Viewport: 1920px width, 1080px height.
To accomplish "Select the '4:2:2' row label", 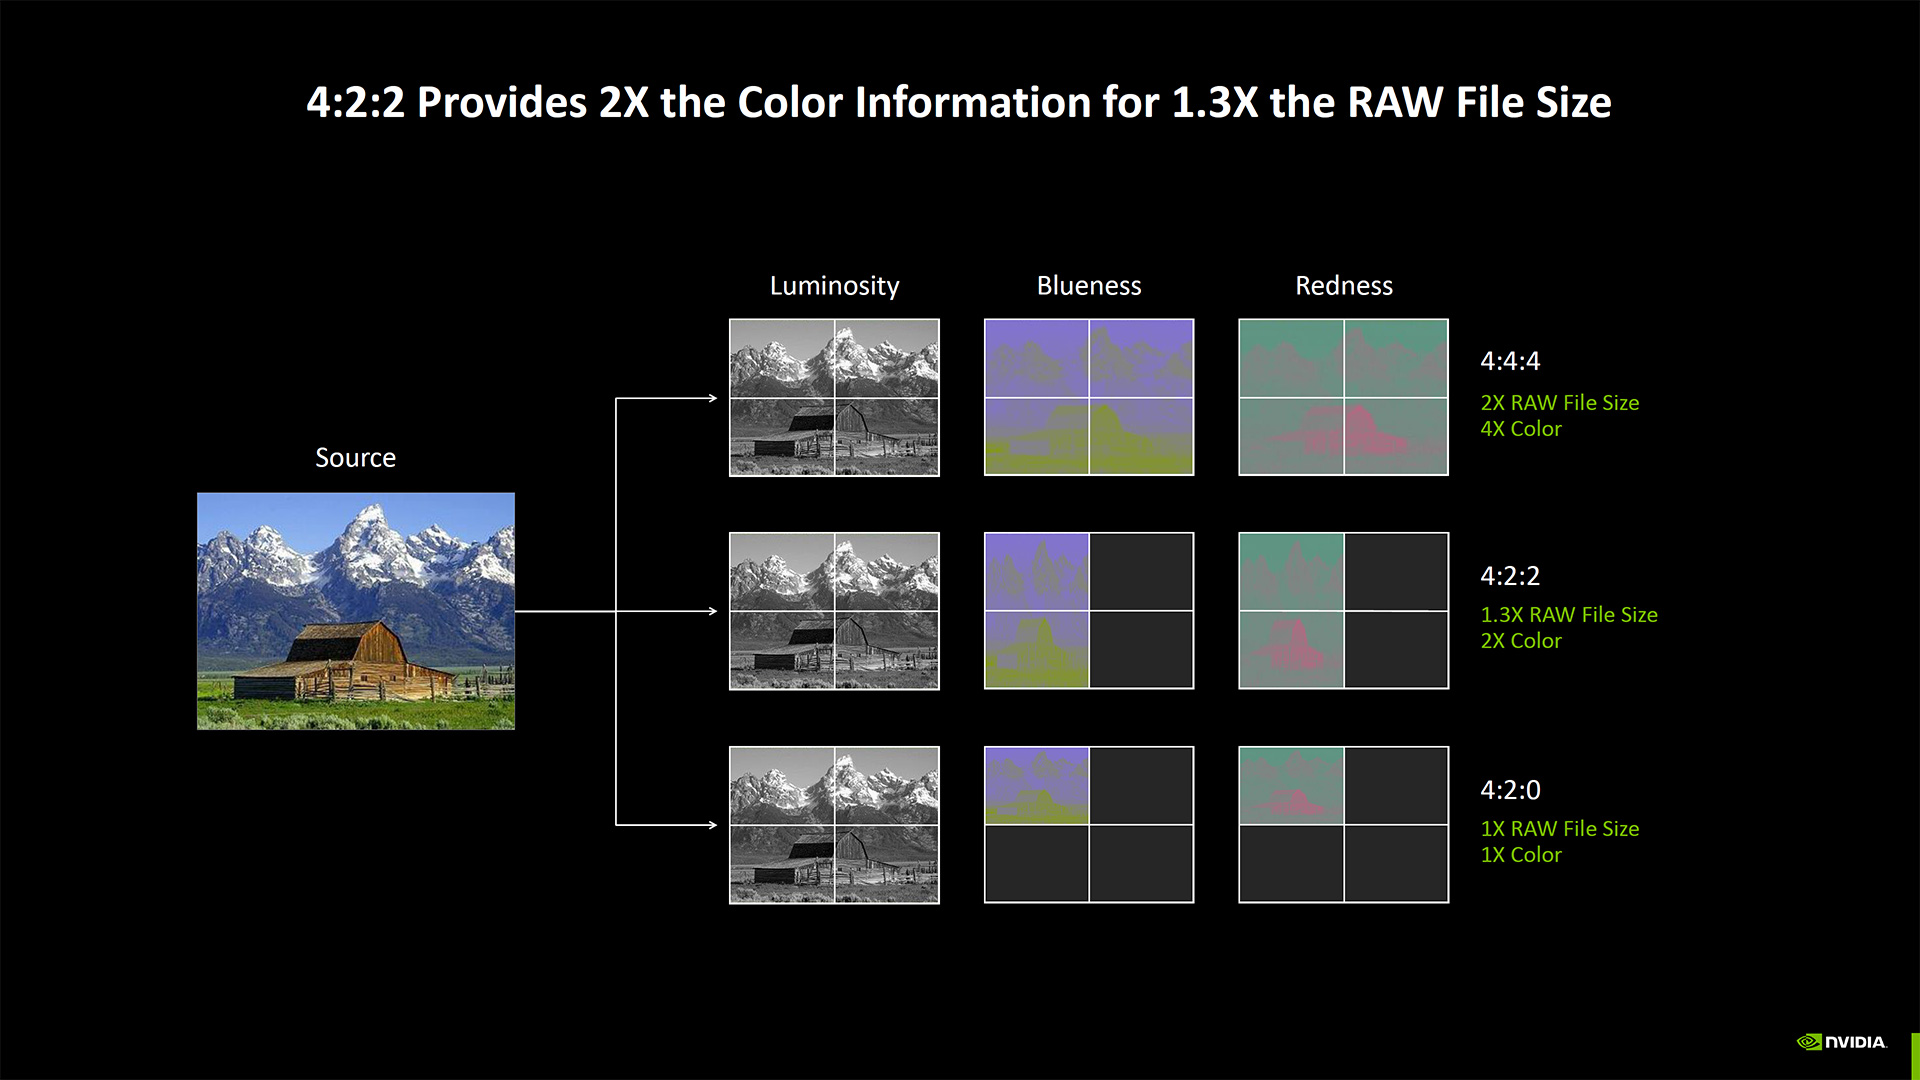I will 1510,576.
